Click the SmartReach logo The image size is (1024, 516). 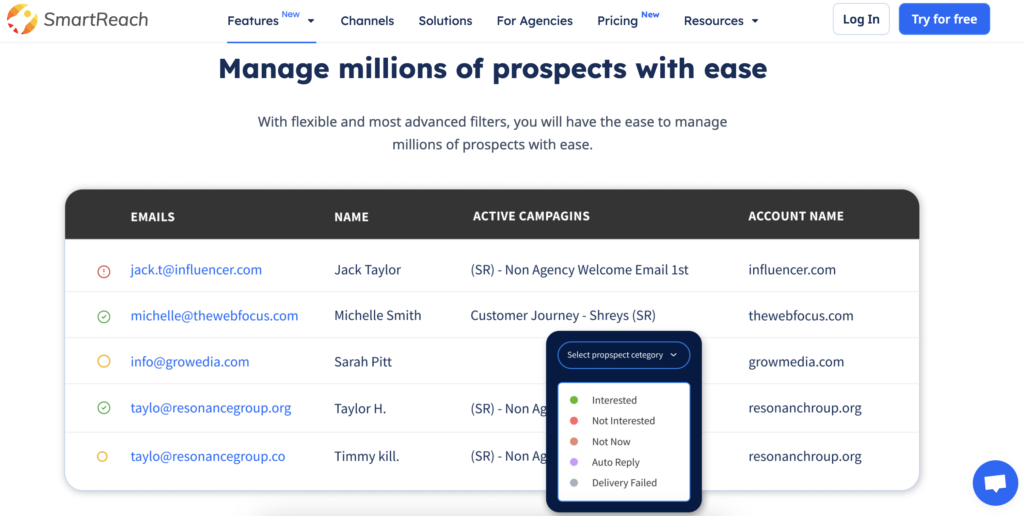point(78,19)
